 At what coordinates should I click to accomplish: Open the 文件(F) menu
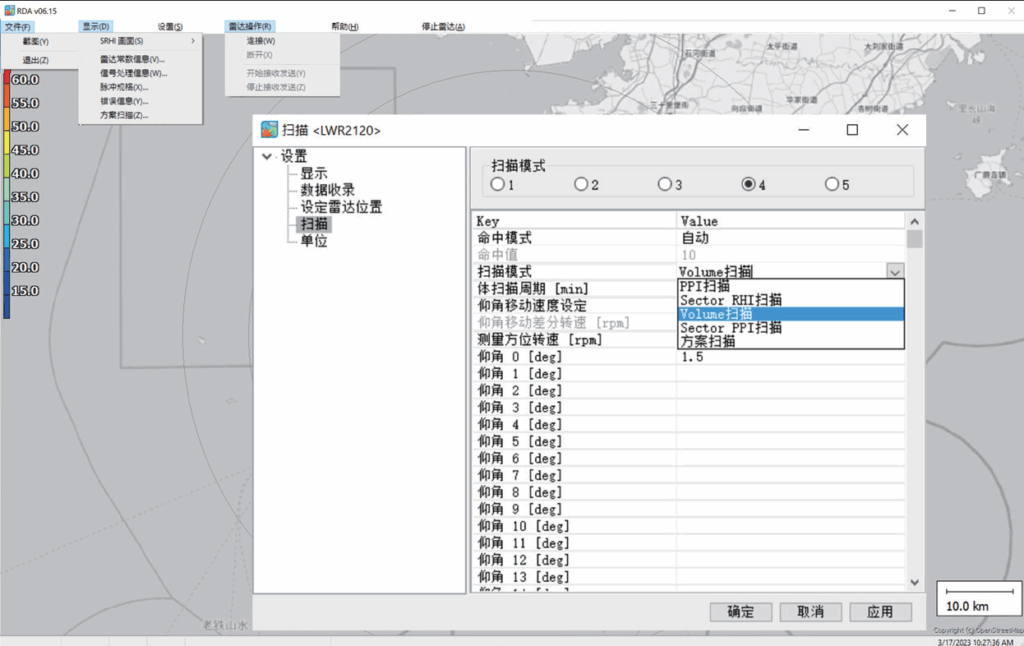(18, 27)
